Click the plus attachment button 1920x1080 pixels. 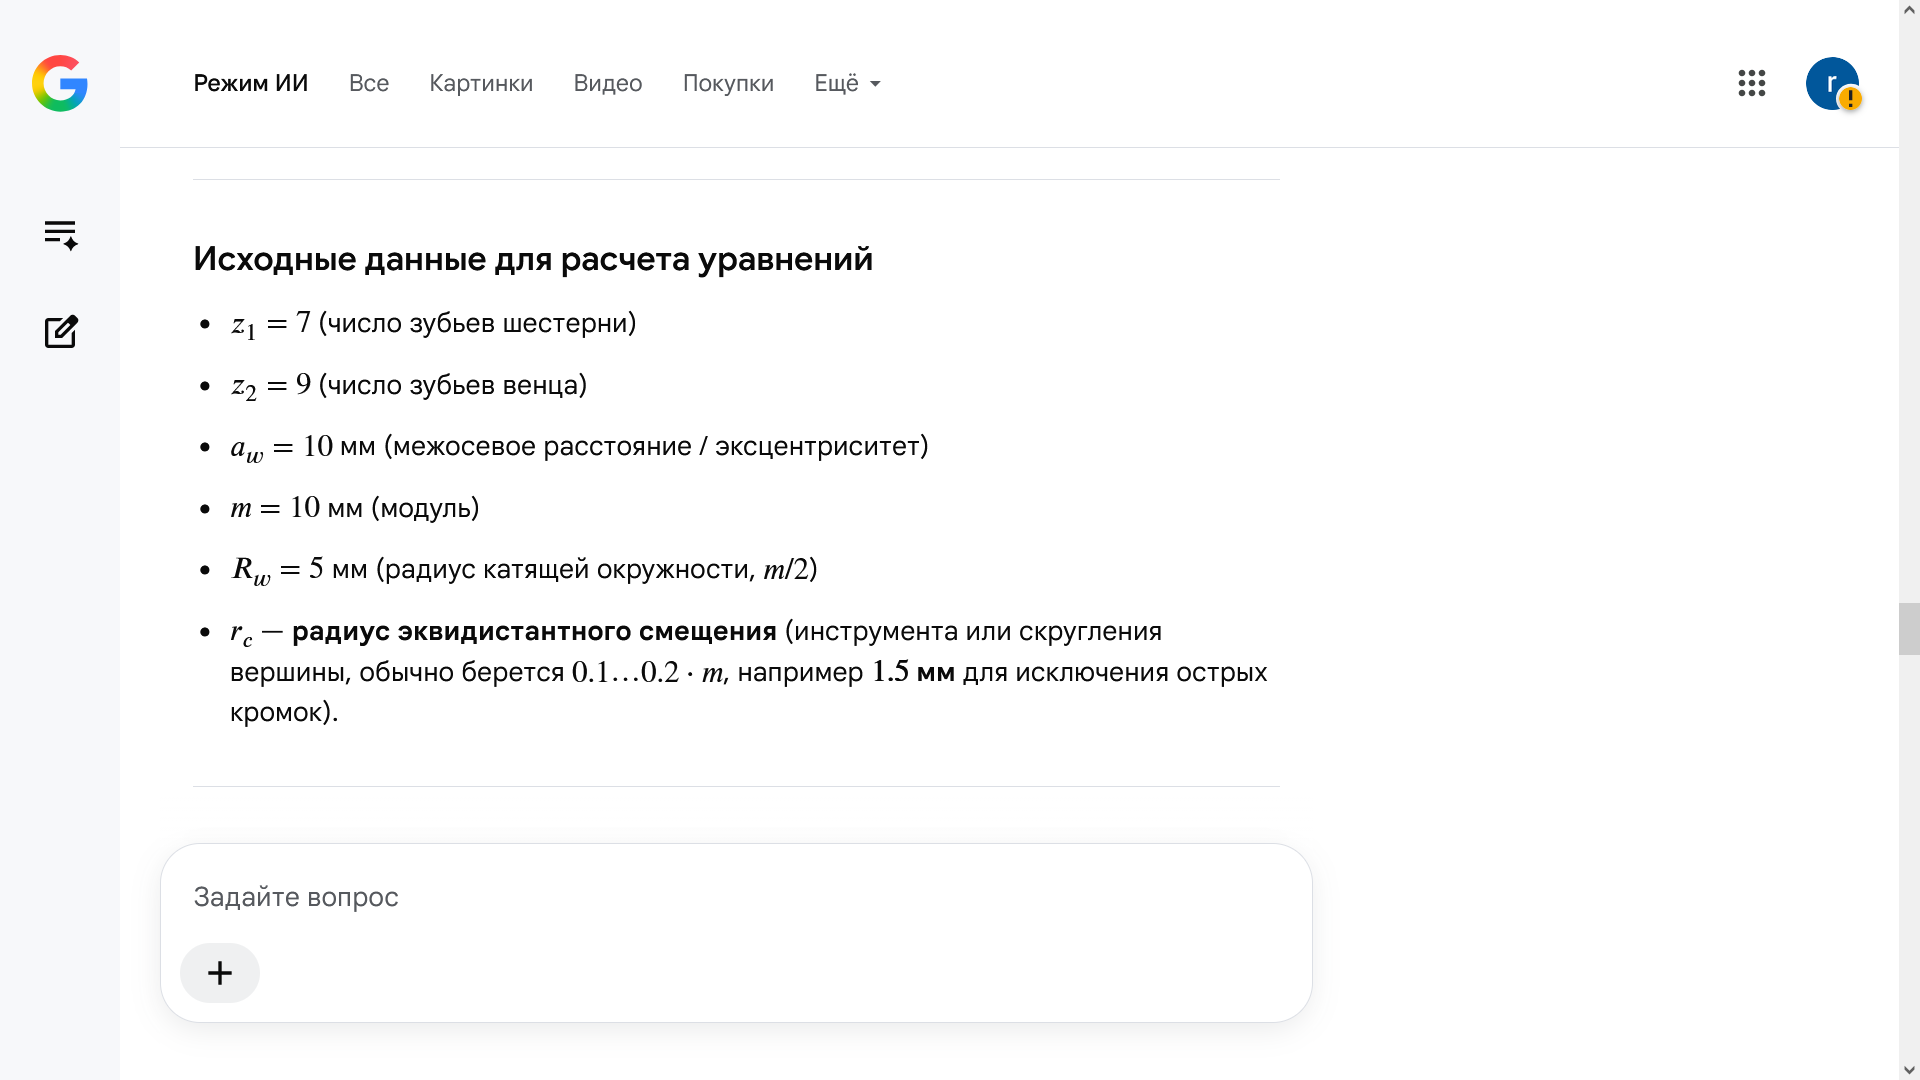(x=220, y=973)
